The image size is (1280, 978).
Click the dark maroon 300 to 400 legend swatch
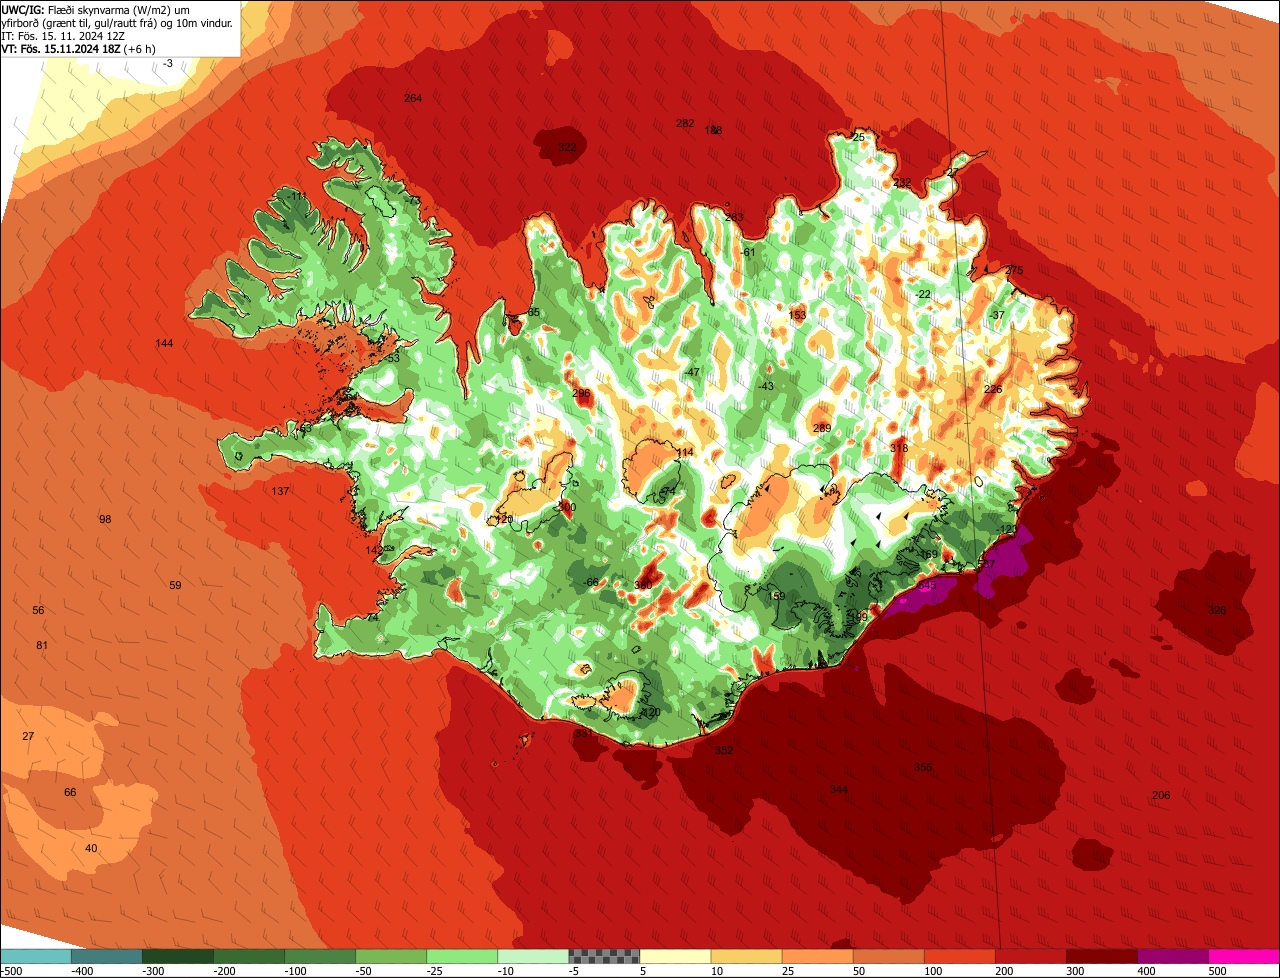[1102, 956]
